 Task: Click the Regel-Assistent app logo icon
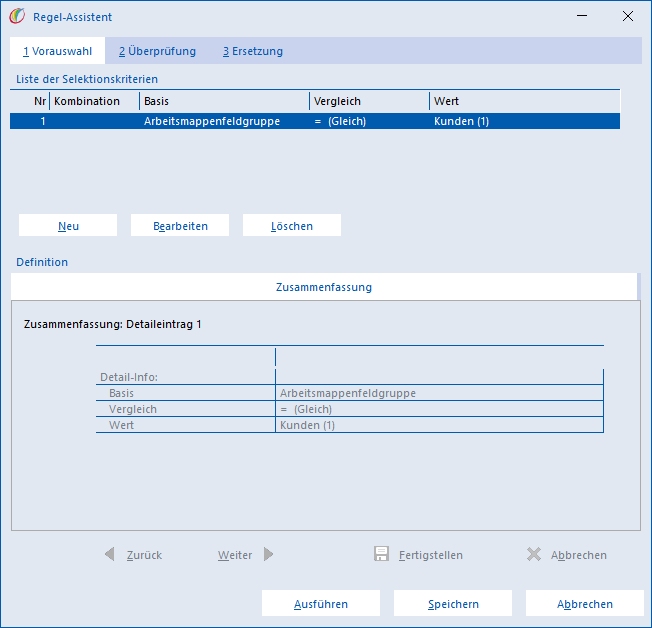(17, 16)
